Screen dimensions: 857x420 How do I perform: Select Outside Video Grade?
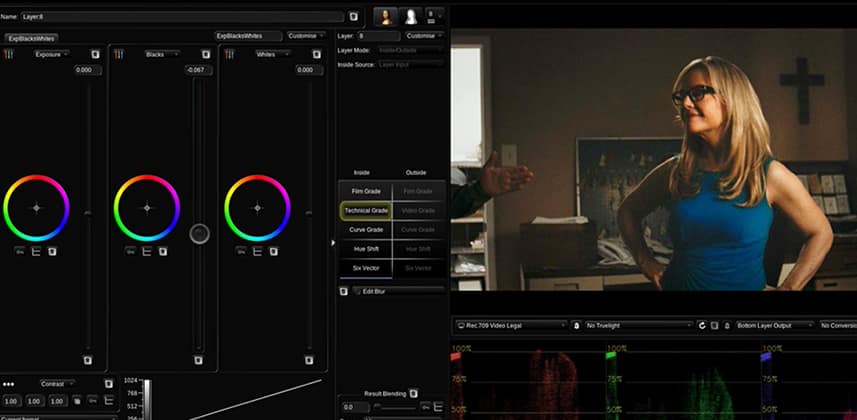418,211
